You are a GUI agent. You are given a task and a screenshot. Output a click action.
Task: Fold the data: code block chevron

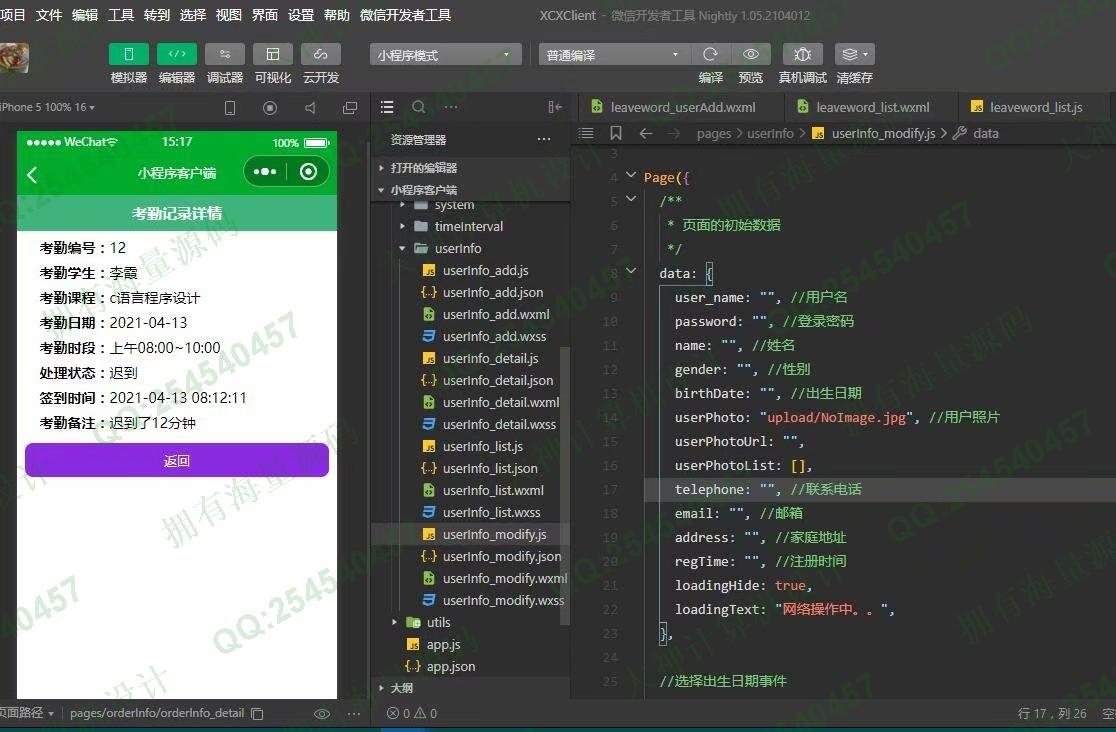(631, 271)
